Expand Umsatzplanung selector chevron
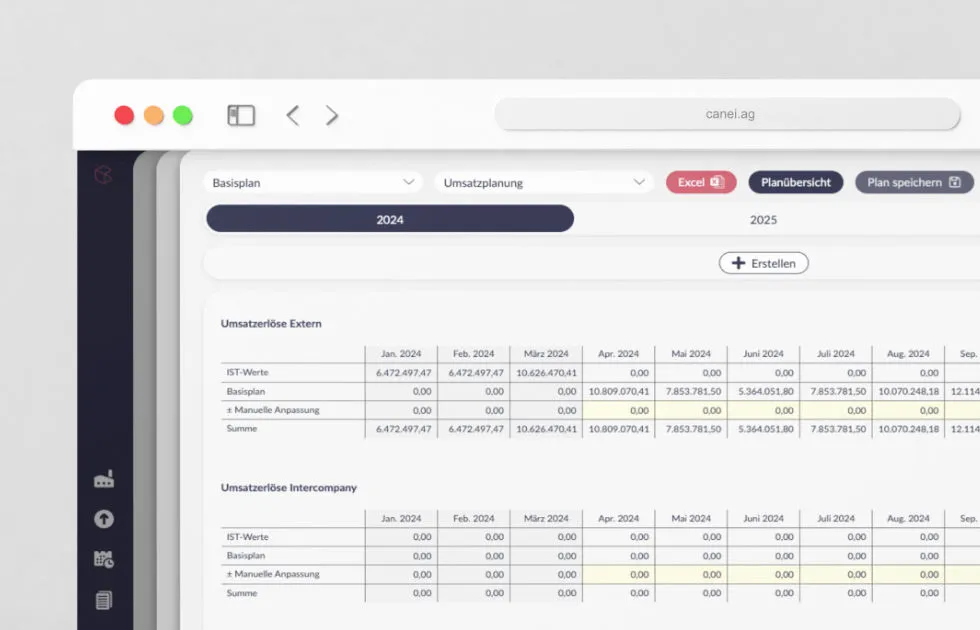Screen dimensions: 980x630 click(x=639, y=182)
